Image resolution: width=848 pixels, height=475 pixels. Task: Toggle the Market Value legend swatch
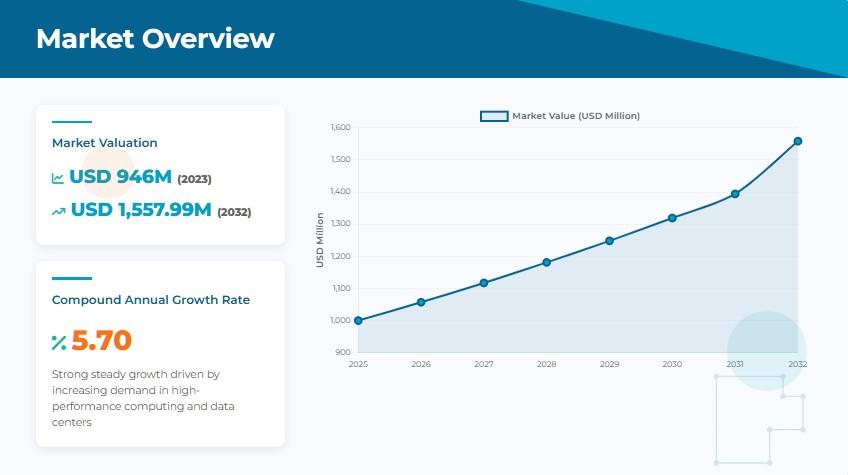tap(494, 116)
